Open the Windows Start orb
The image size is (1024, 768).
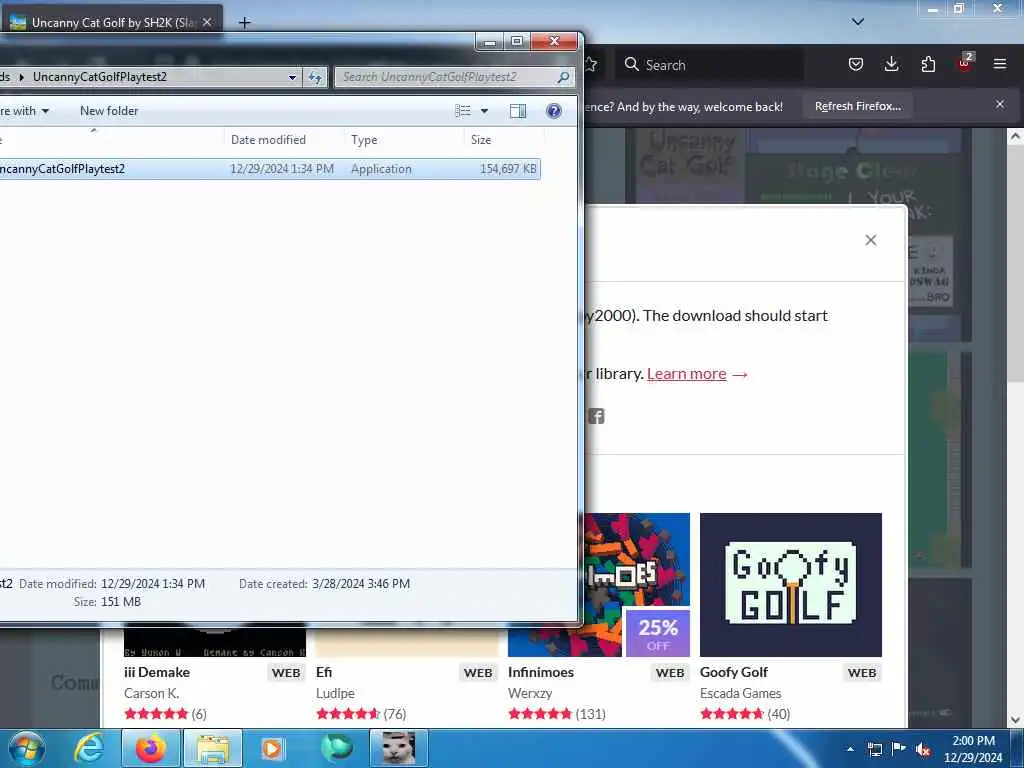pos(27,748)
